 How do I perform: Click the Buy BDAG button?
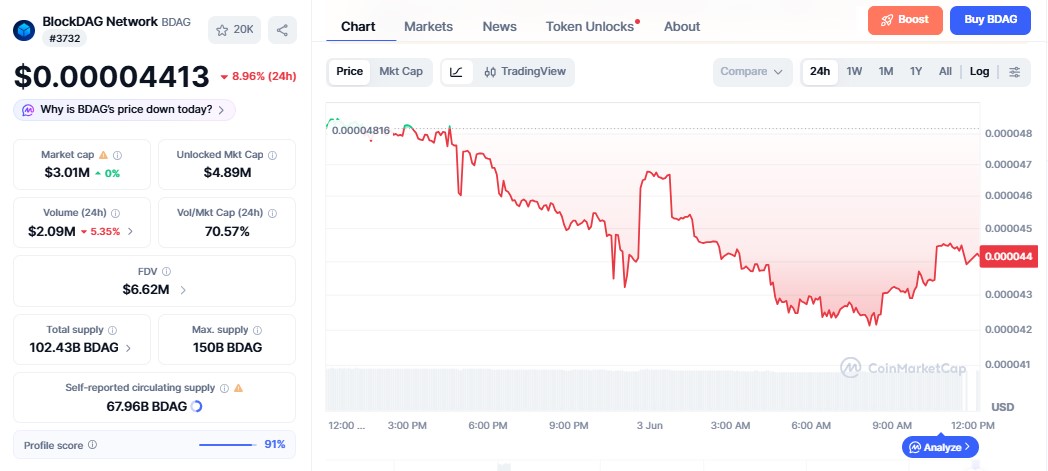(x=991, y=20)
